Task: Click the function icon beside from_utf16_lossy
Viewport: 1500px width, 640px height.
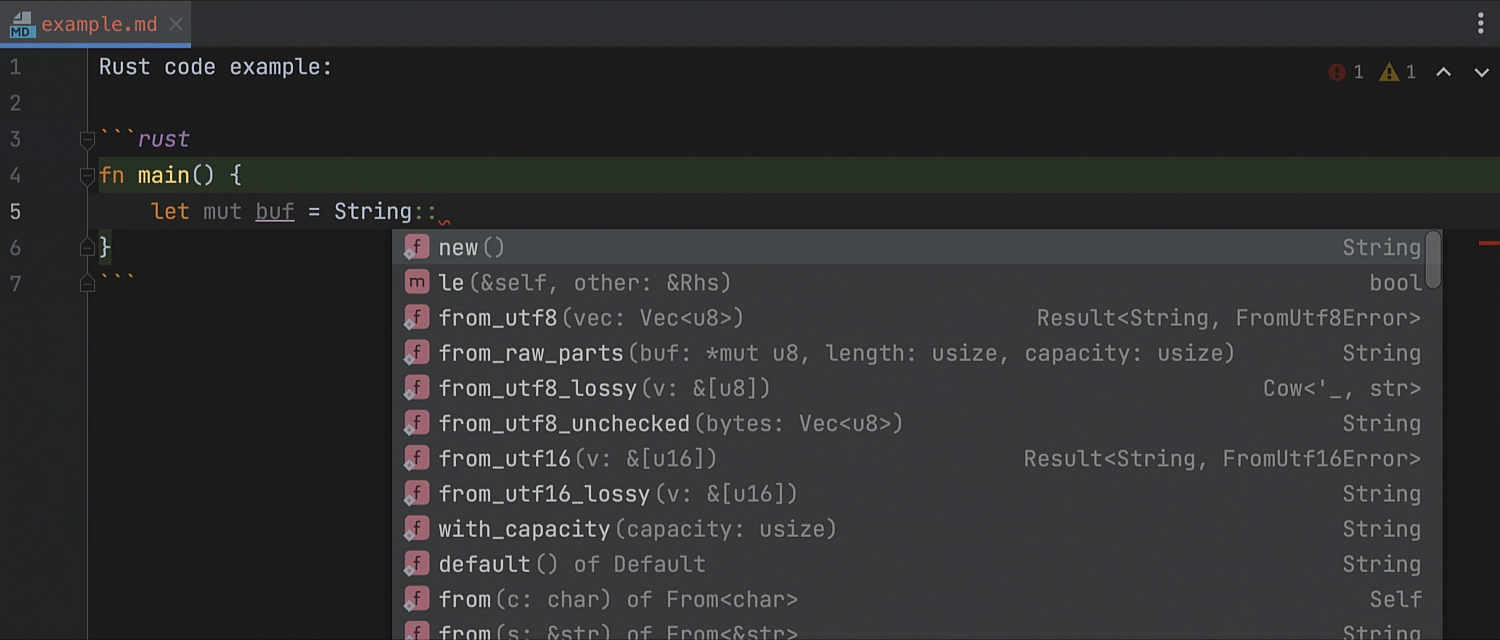Action: pyautogui.click(x=416, y=493)
